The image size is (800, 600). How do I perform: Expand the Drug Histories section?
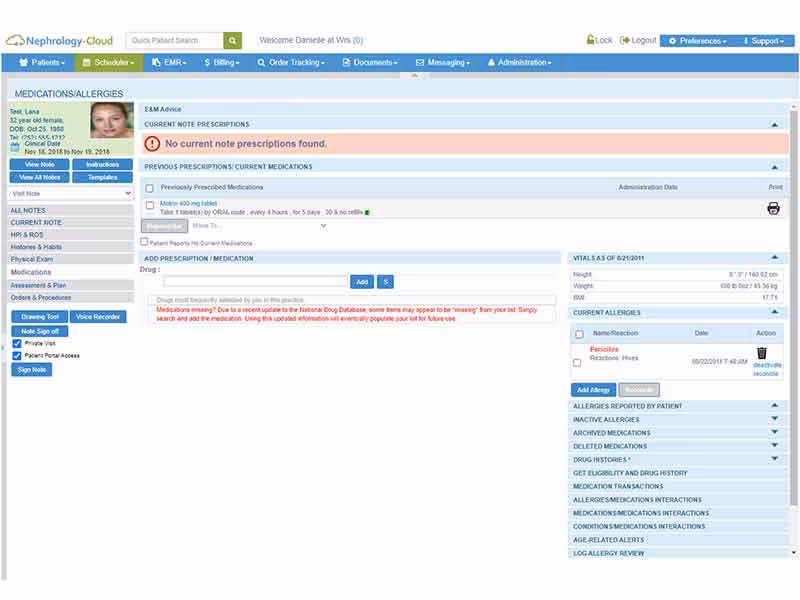point(774,459)
